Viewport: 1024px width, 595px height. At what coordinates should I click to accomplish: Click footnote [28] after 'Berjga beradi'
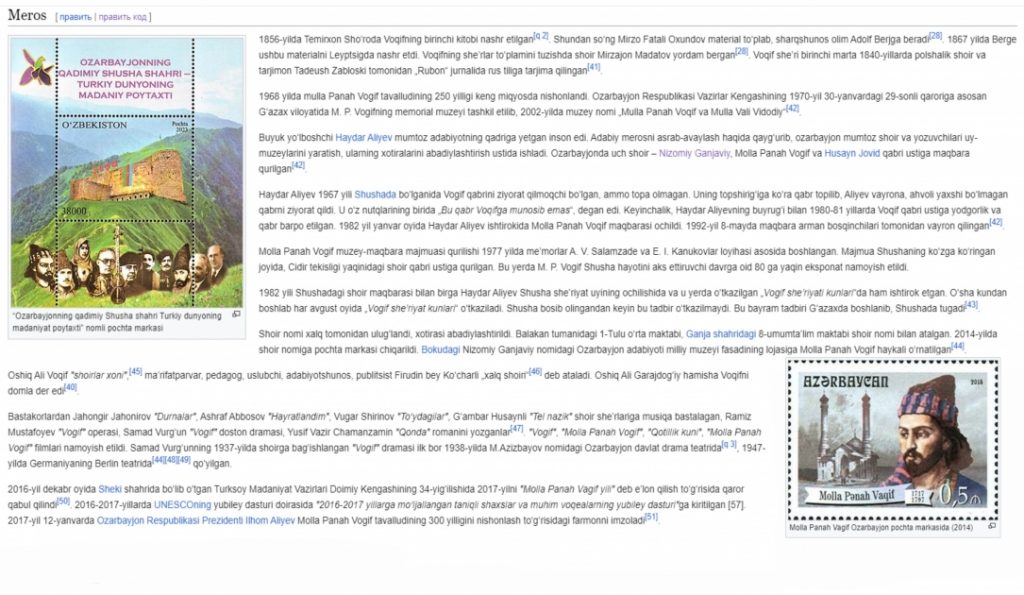tap(935, 36)
